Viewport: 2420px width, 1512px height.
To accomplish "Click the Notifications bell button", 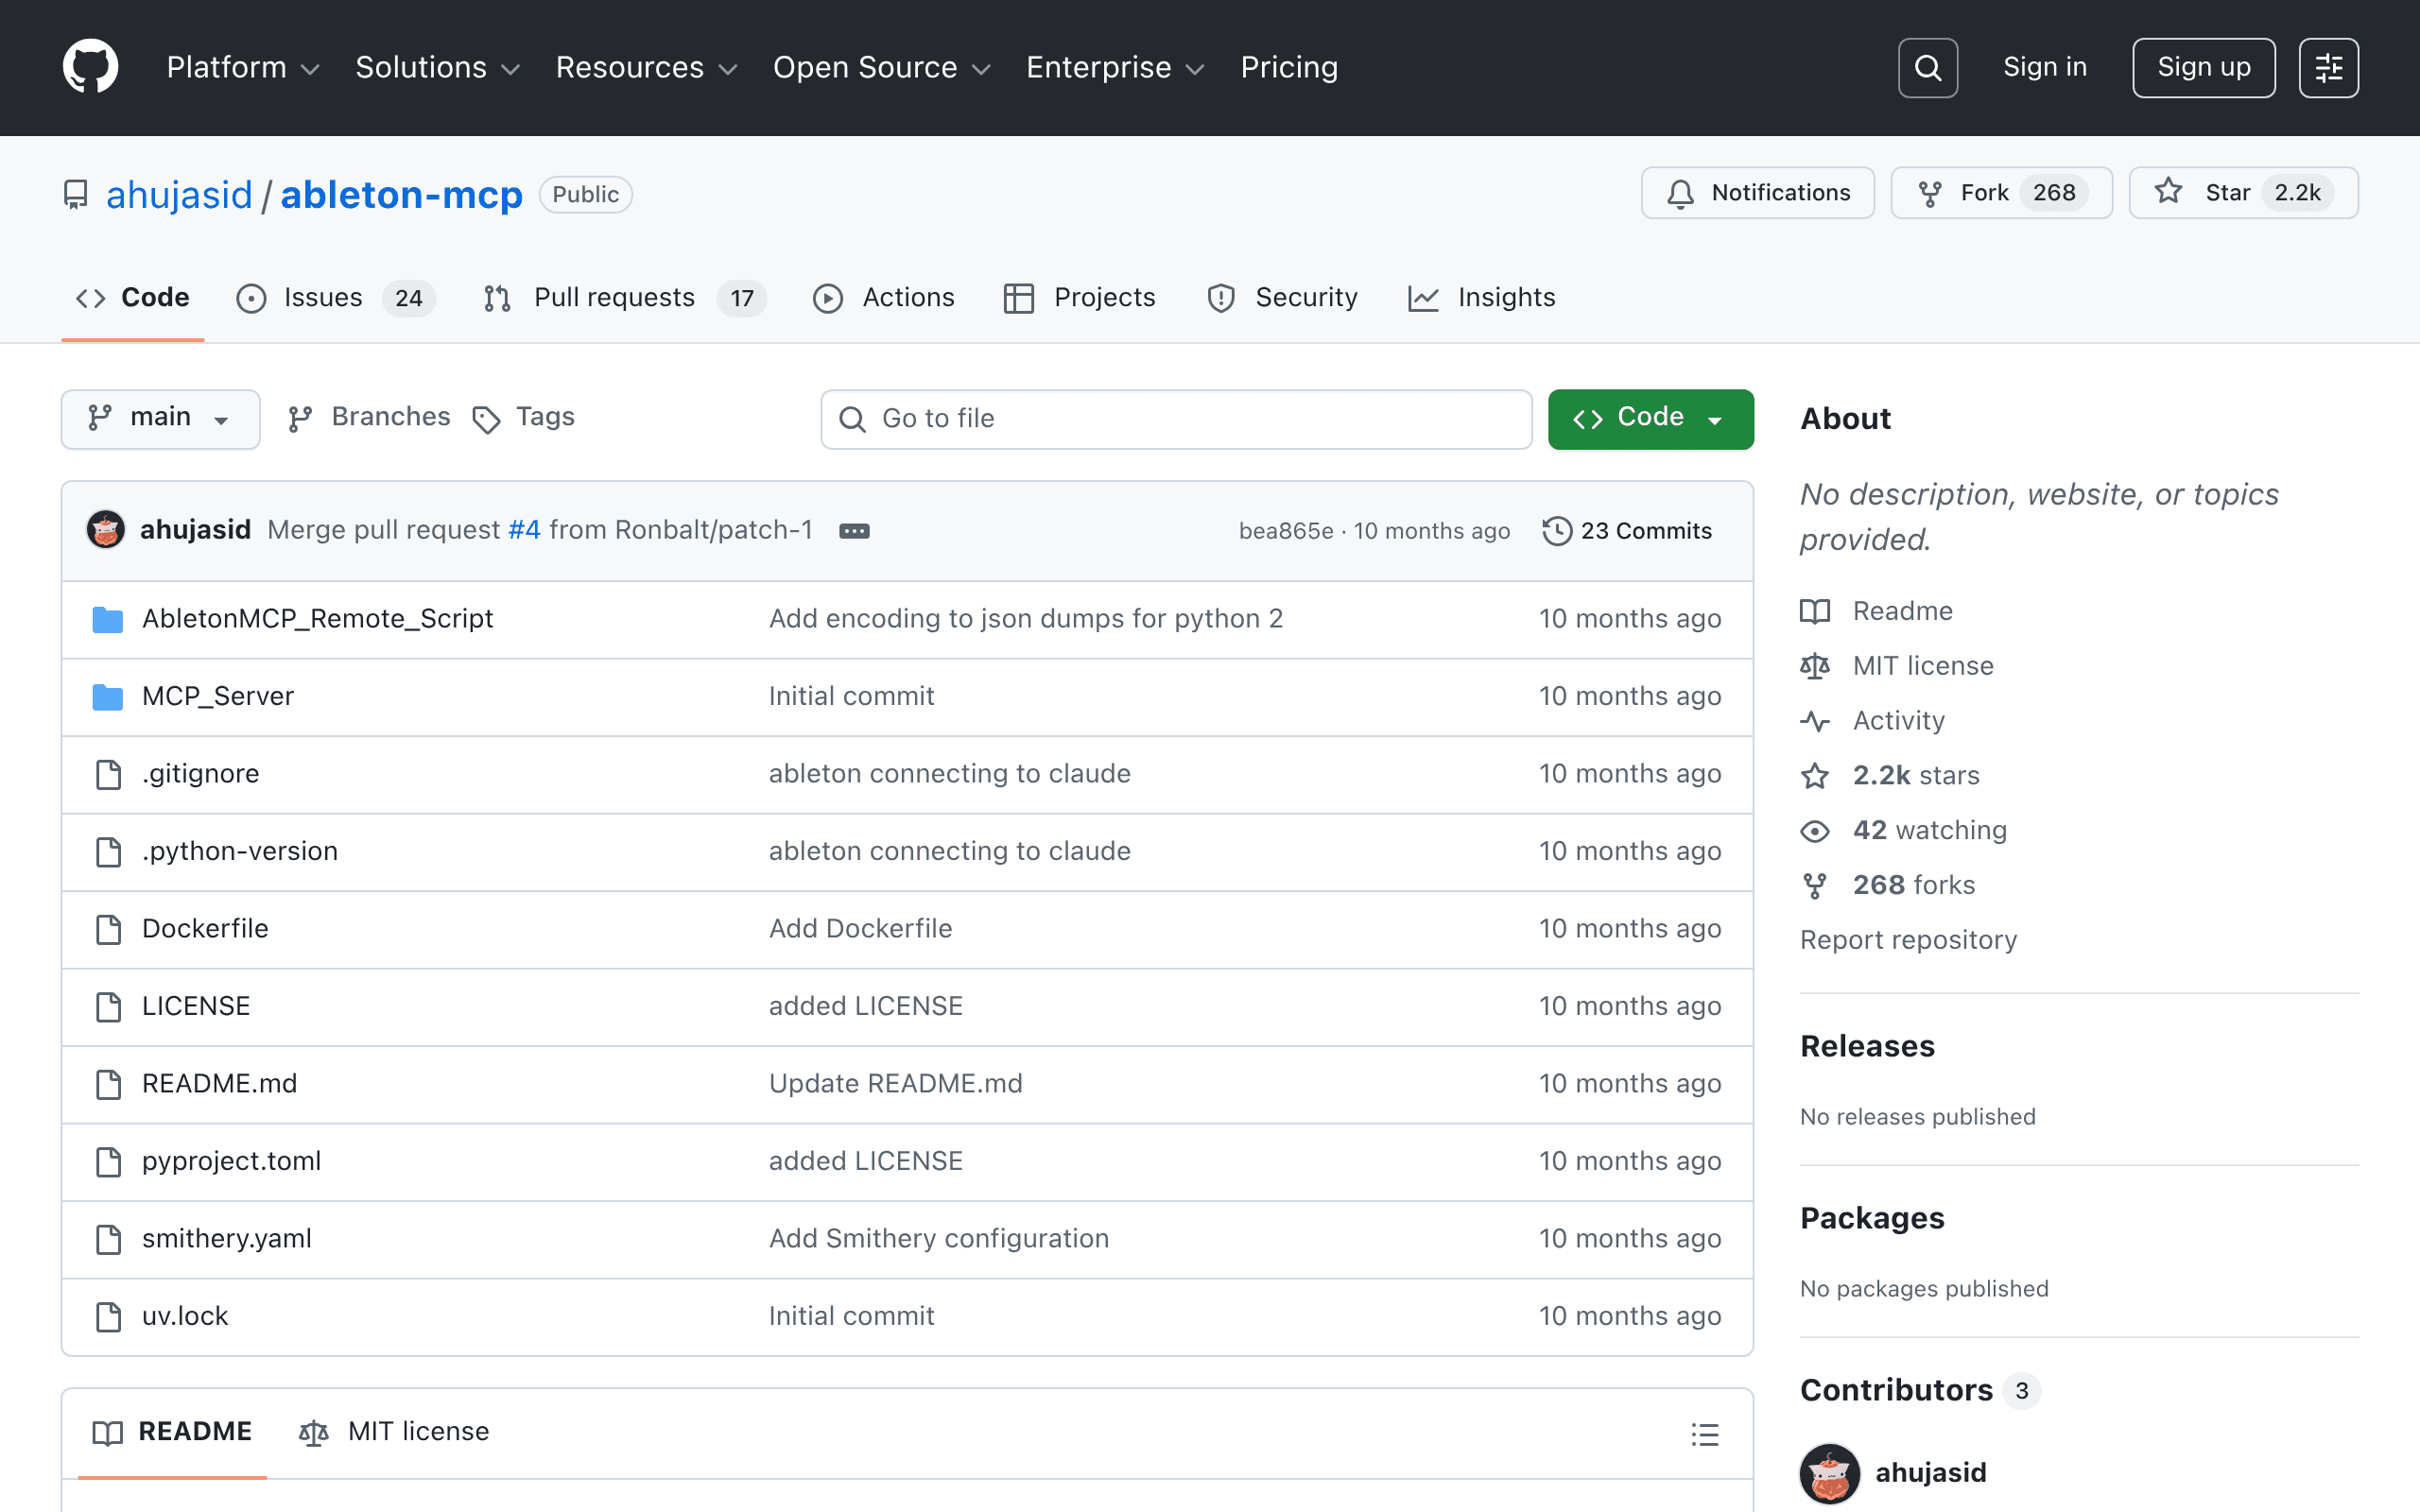I will click(x=1757, y=193).
